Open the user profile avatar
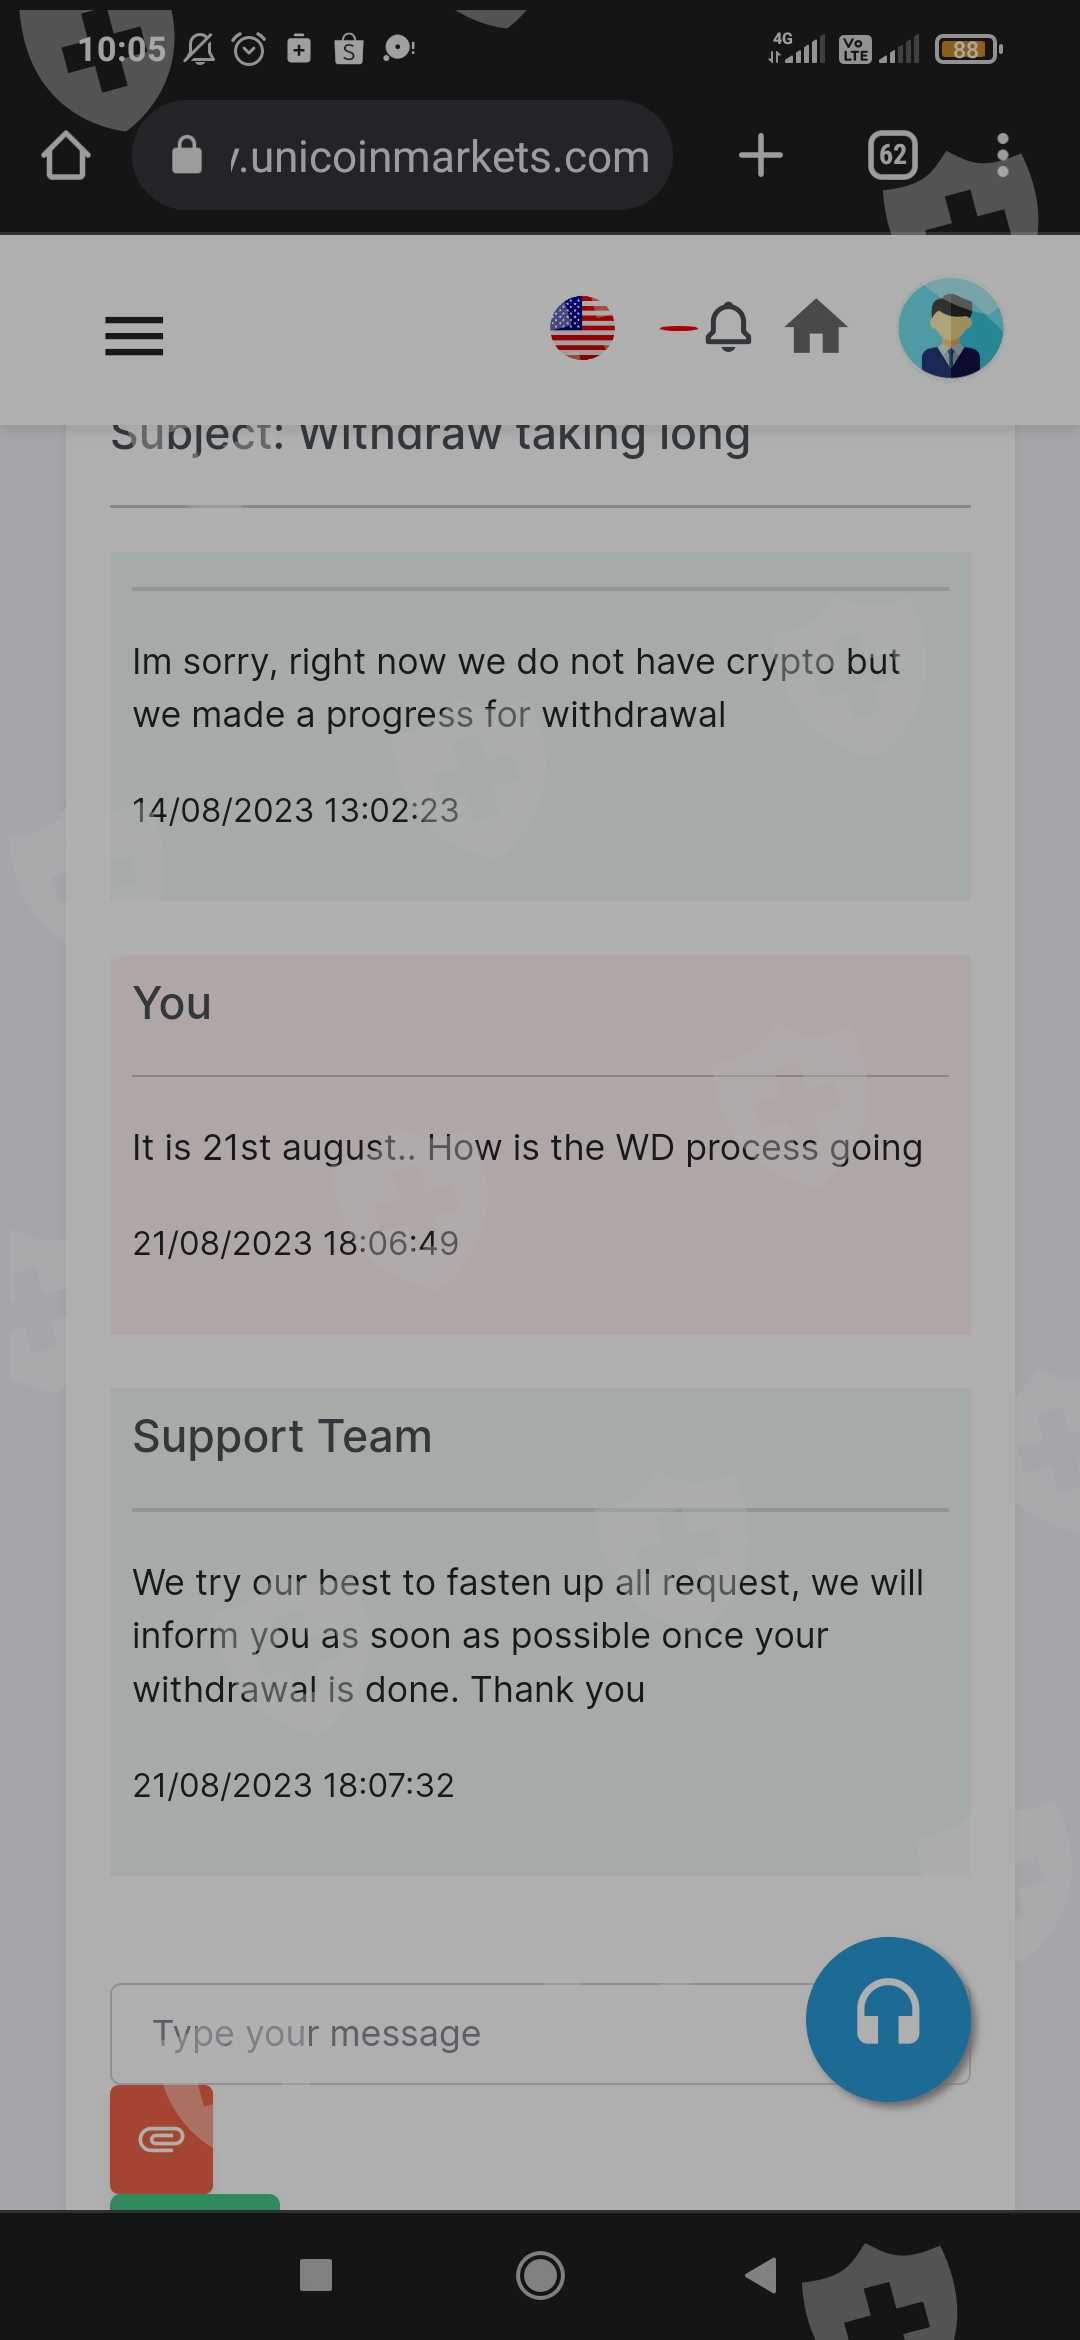The width and height of the screenshot is (1080, 2340). 950,328
